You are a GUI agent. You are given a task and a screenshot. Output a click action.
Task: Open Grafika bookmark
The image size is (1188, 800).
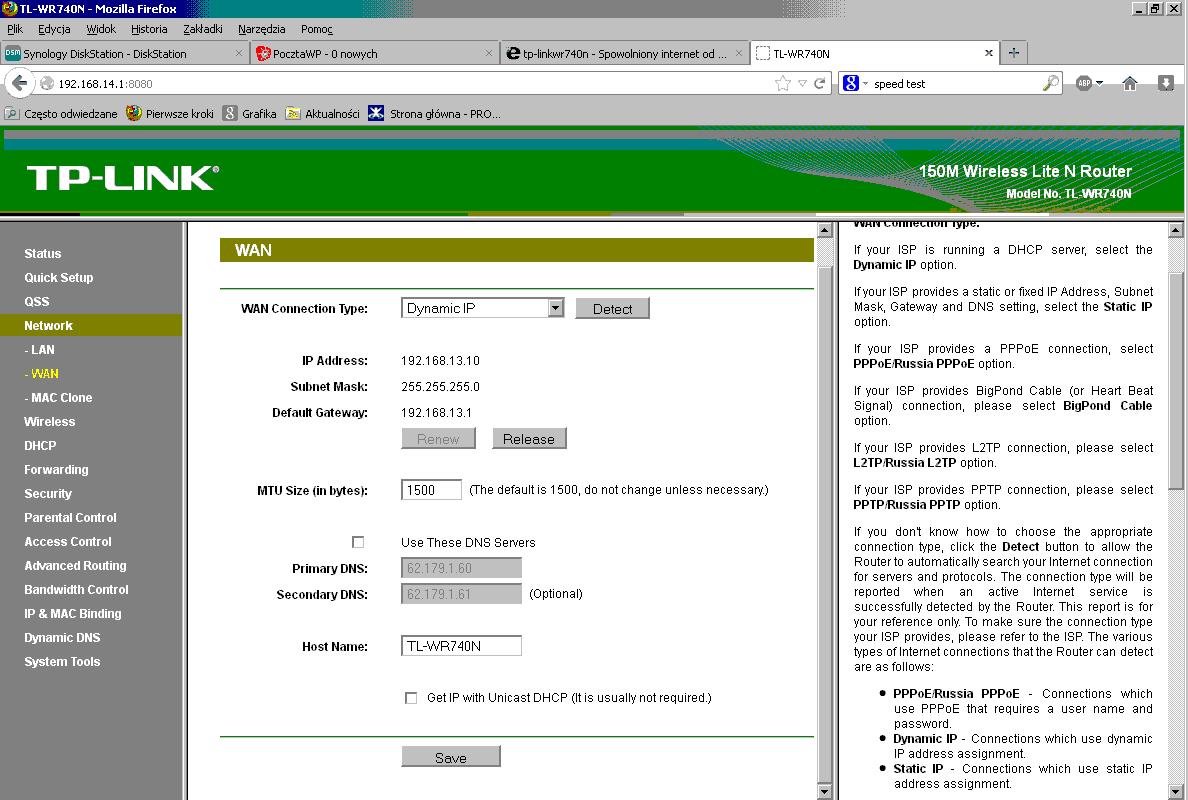click(x=249, y=114)
